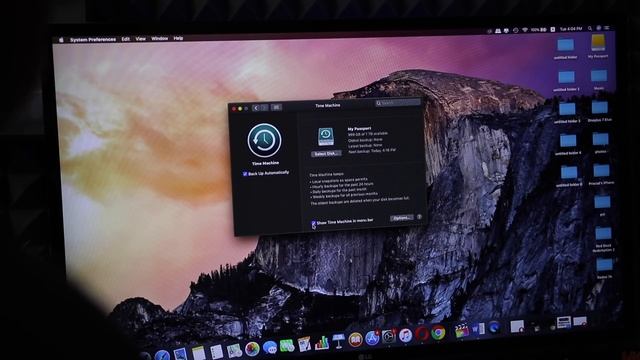Open the Apple menu

(x=61, y=40)
